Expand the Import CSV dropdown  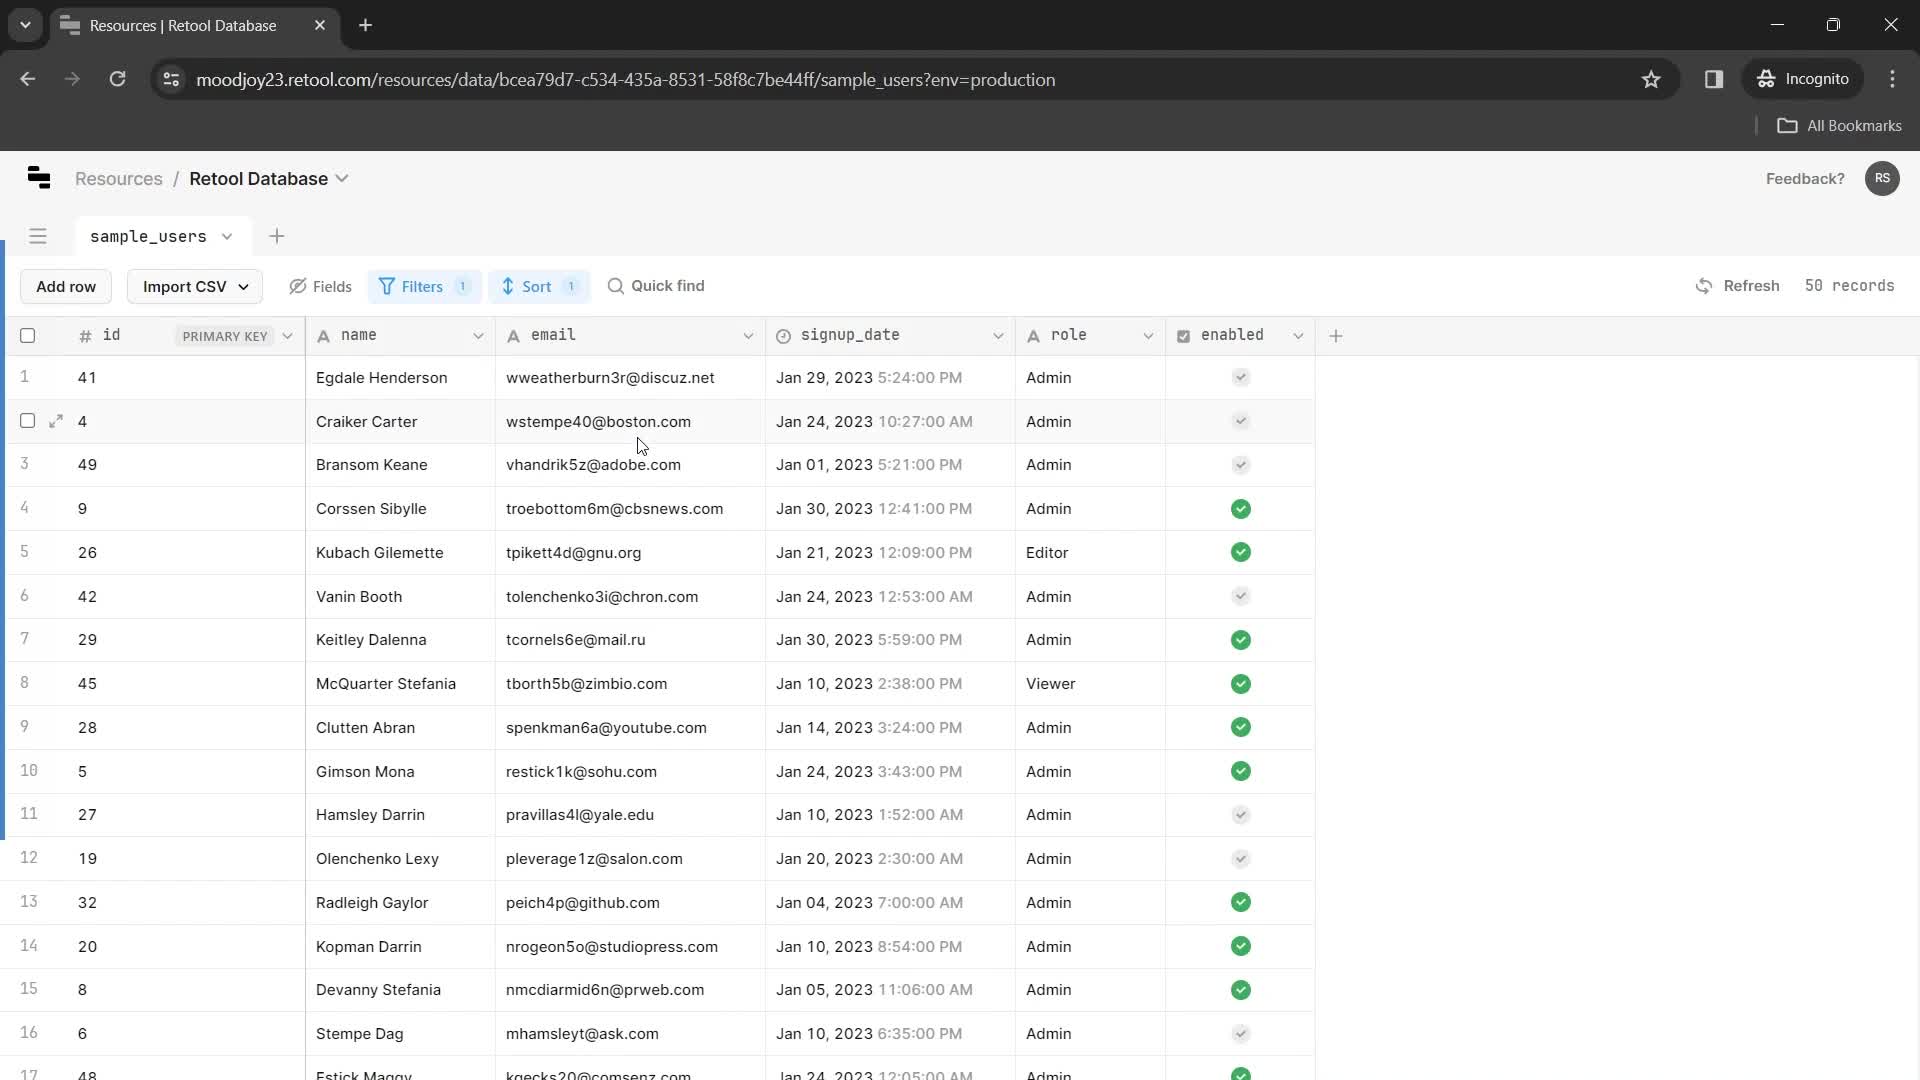click(195, 286)
